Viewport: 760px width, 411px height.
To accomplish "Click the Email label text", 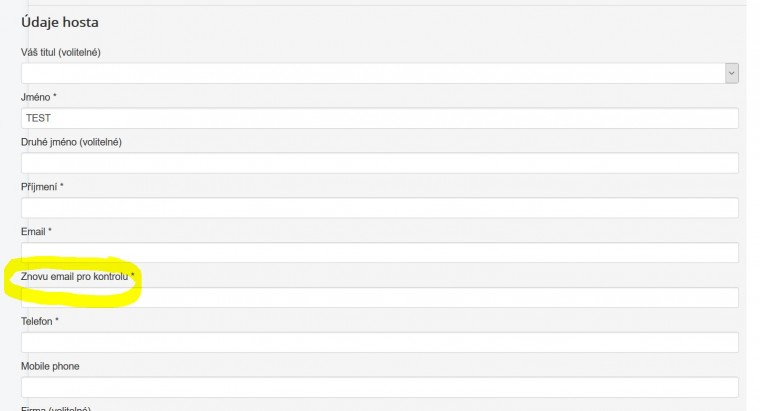I will coord(36,231).
